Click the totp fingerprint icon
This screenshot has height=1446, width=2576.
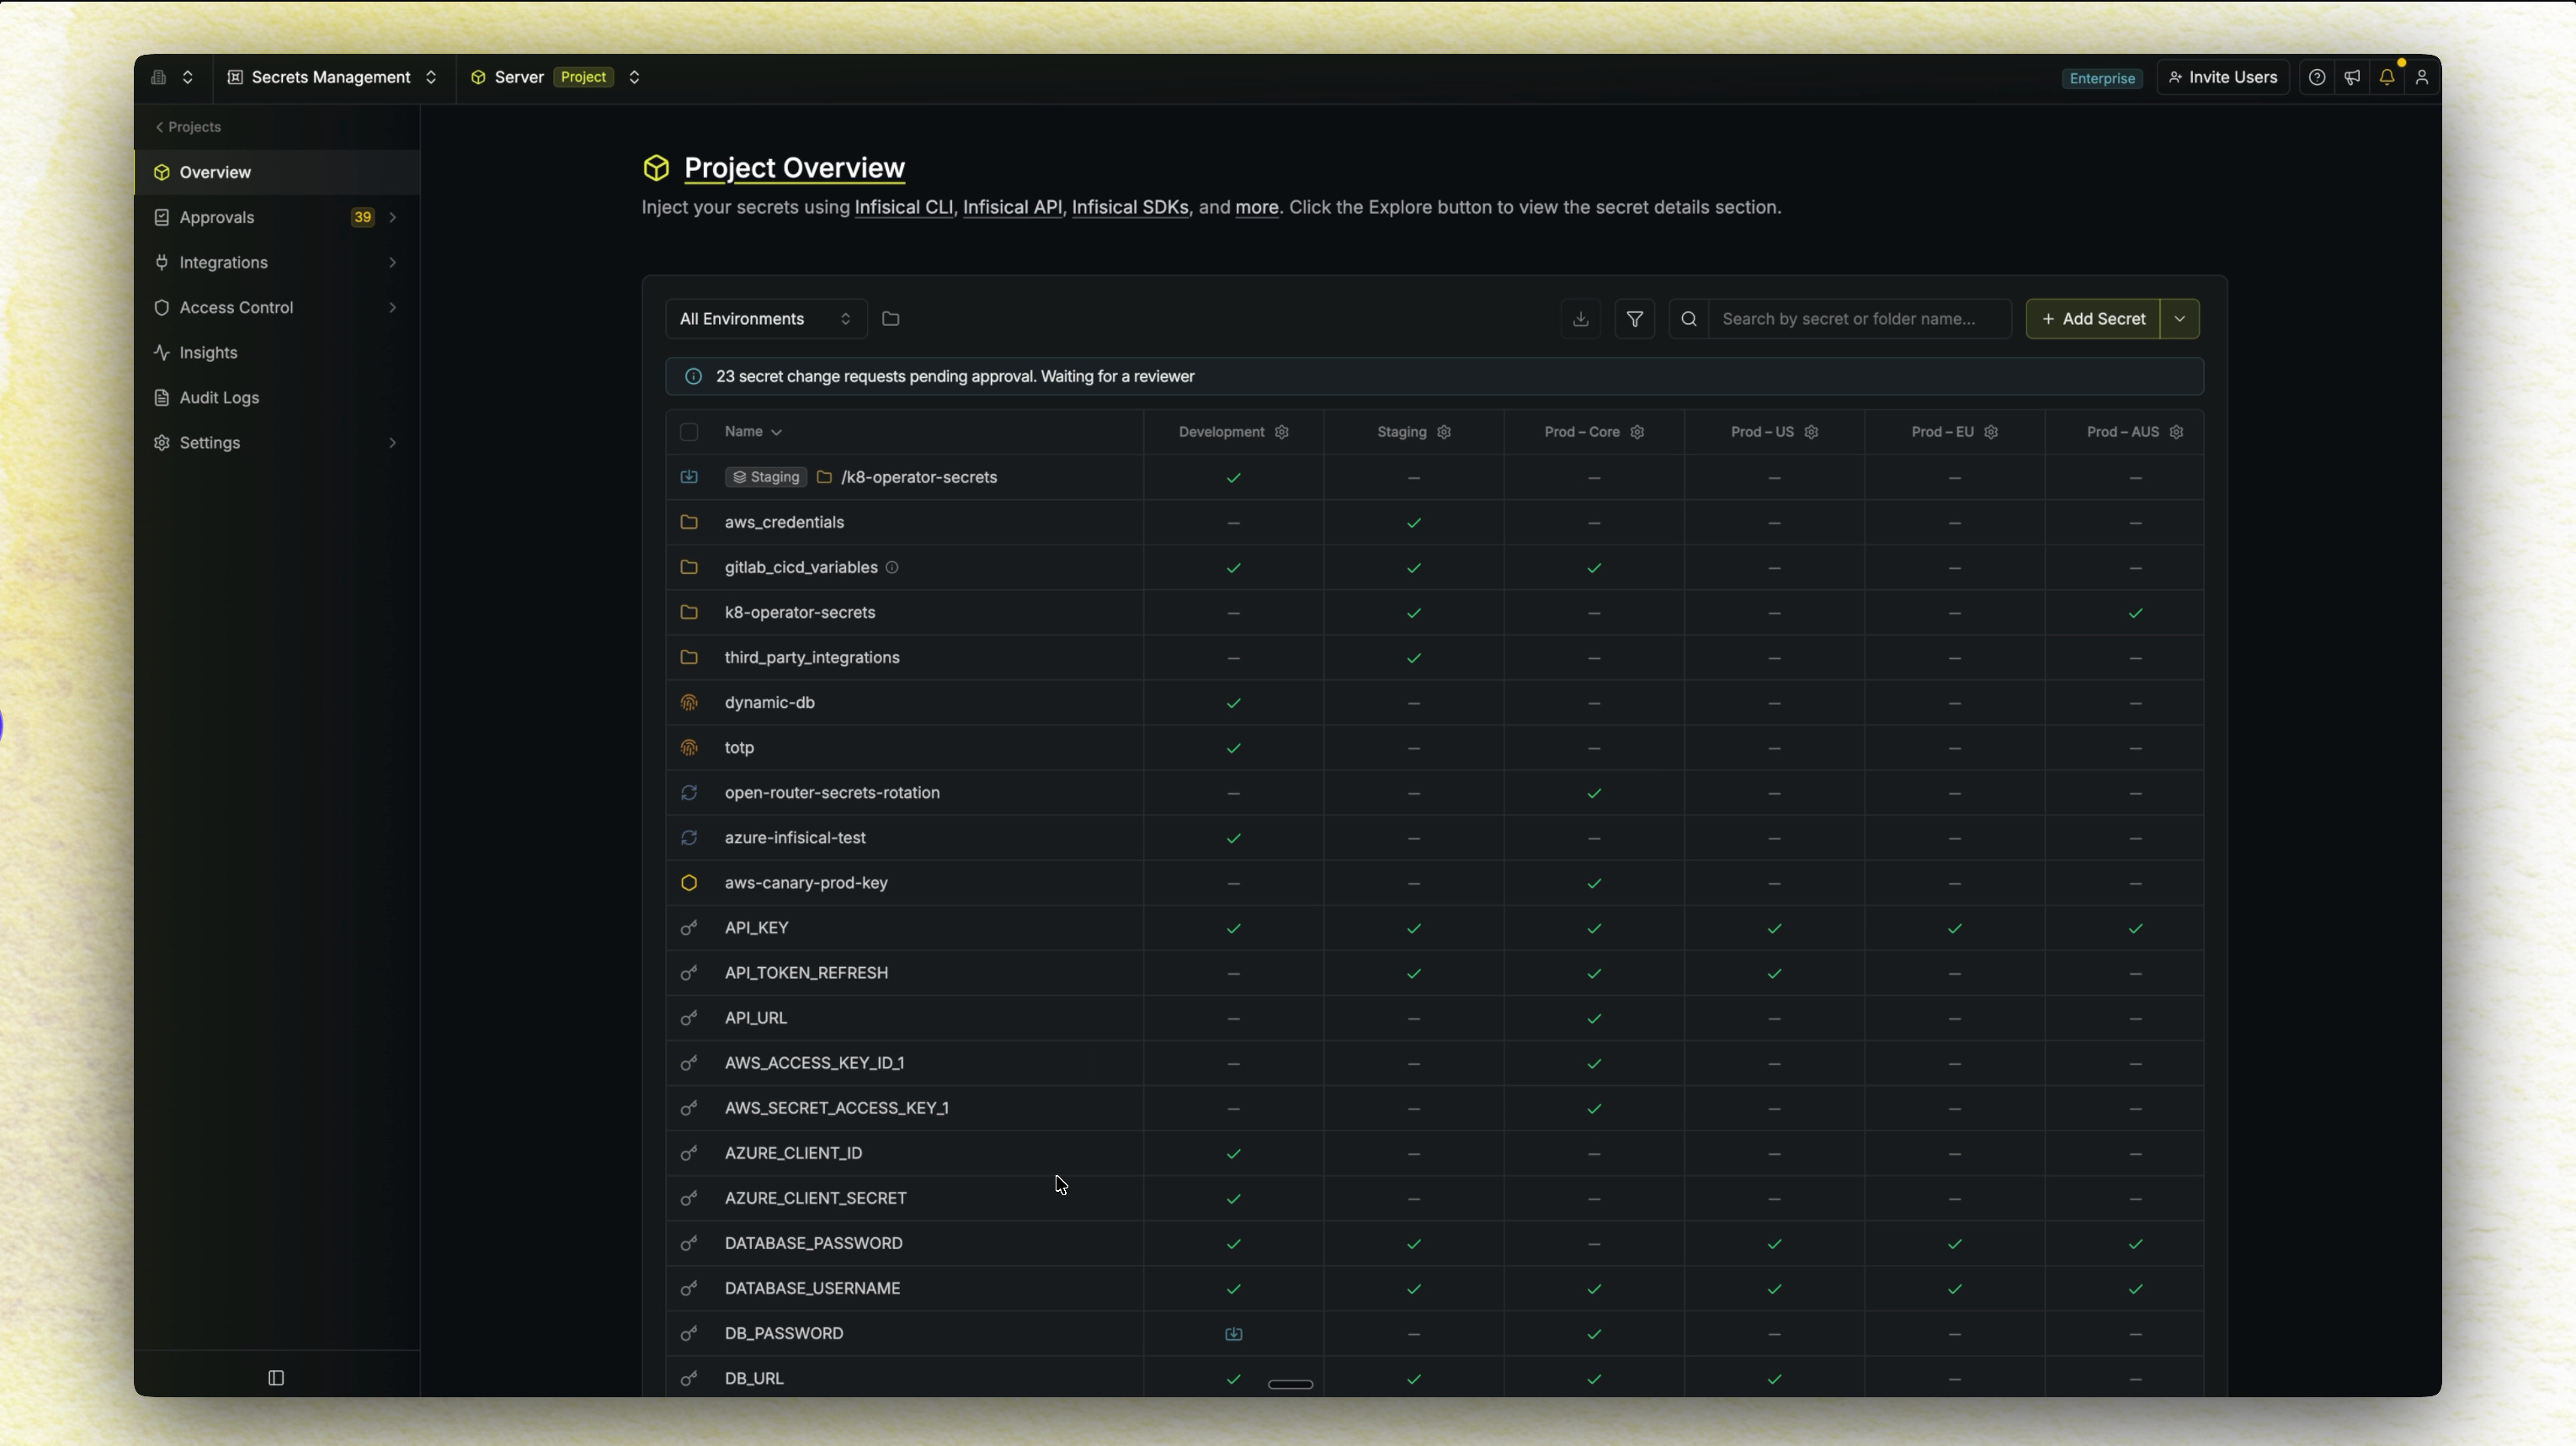689,748
